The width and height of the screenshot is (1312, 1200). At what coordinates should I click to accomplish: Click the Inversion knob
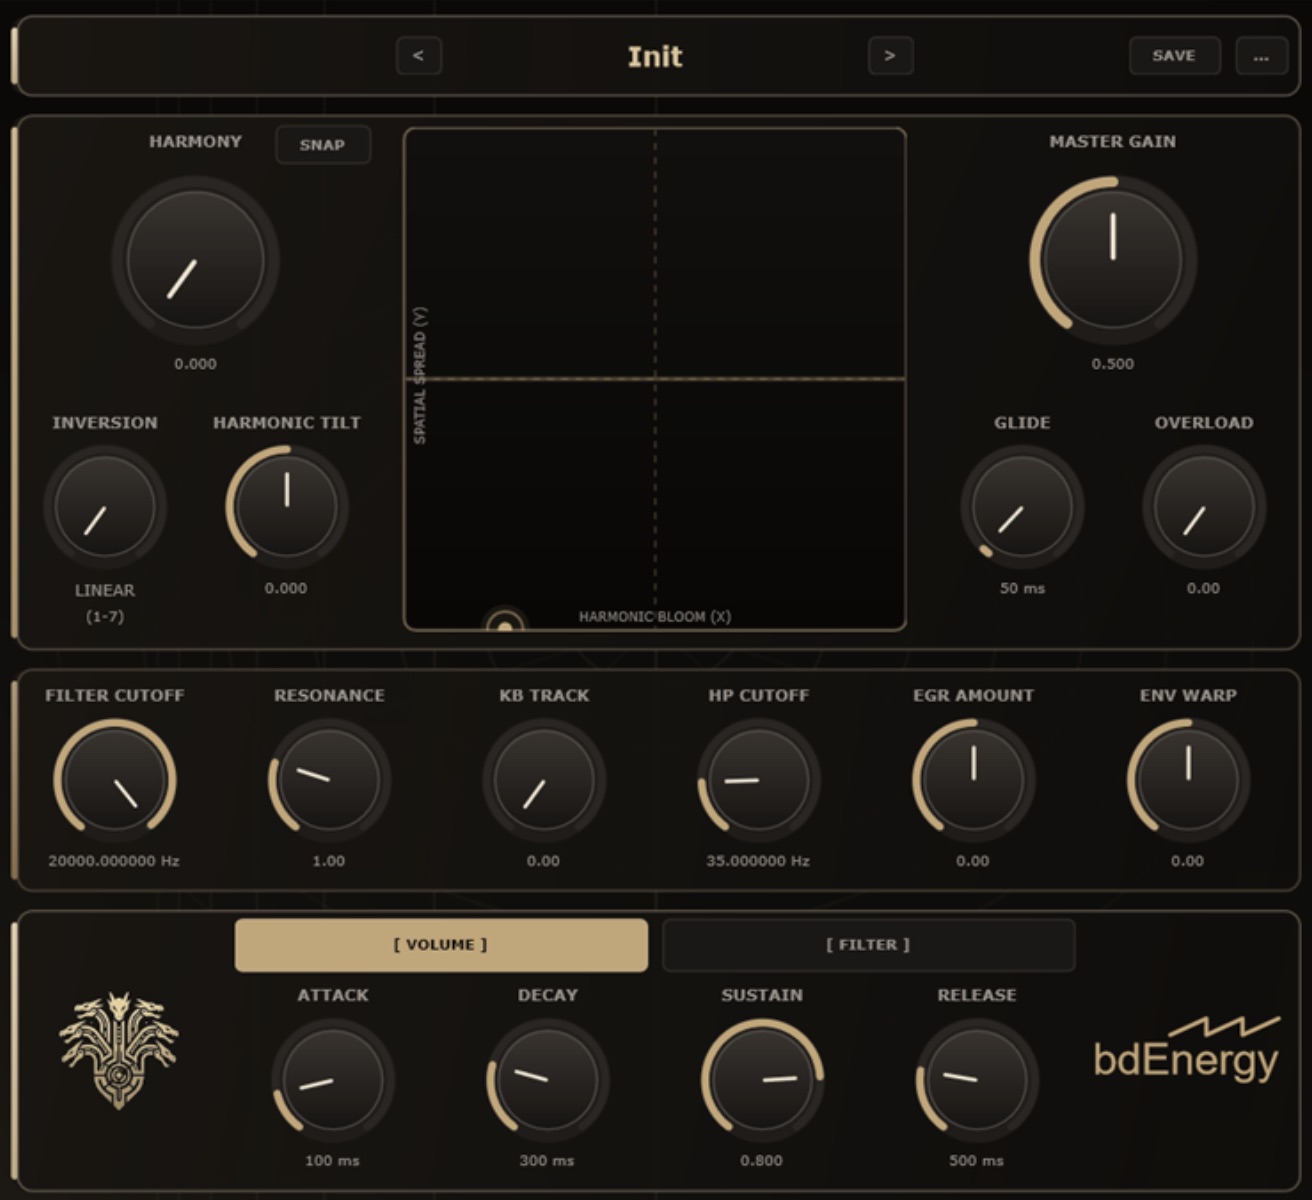tap(105, 507)
